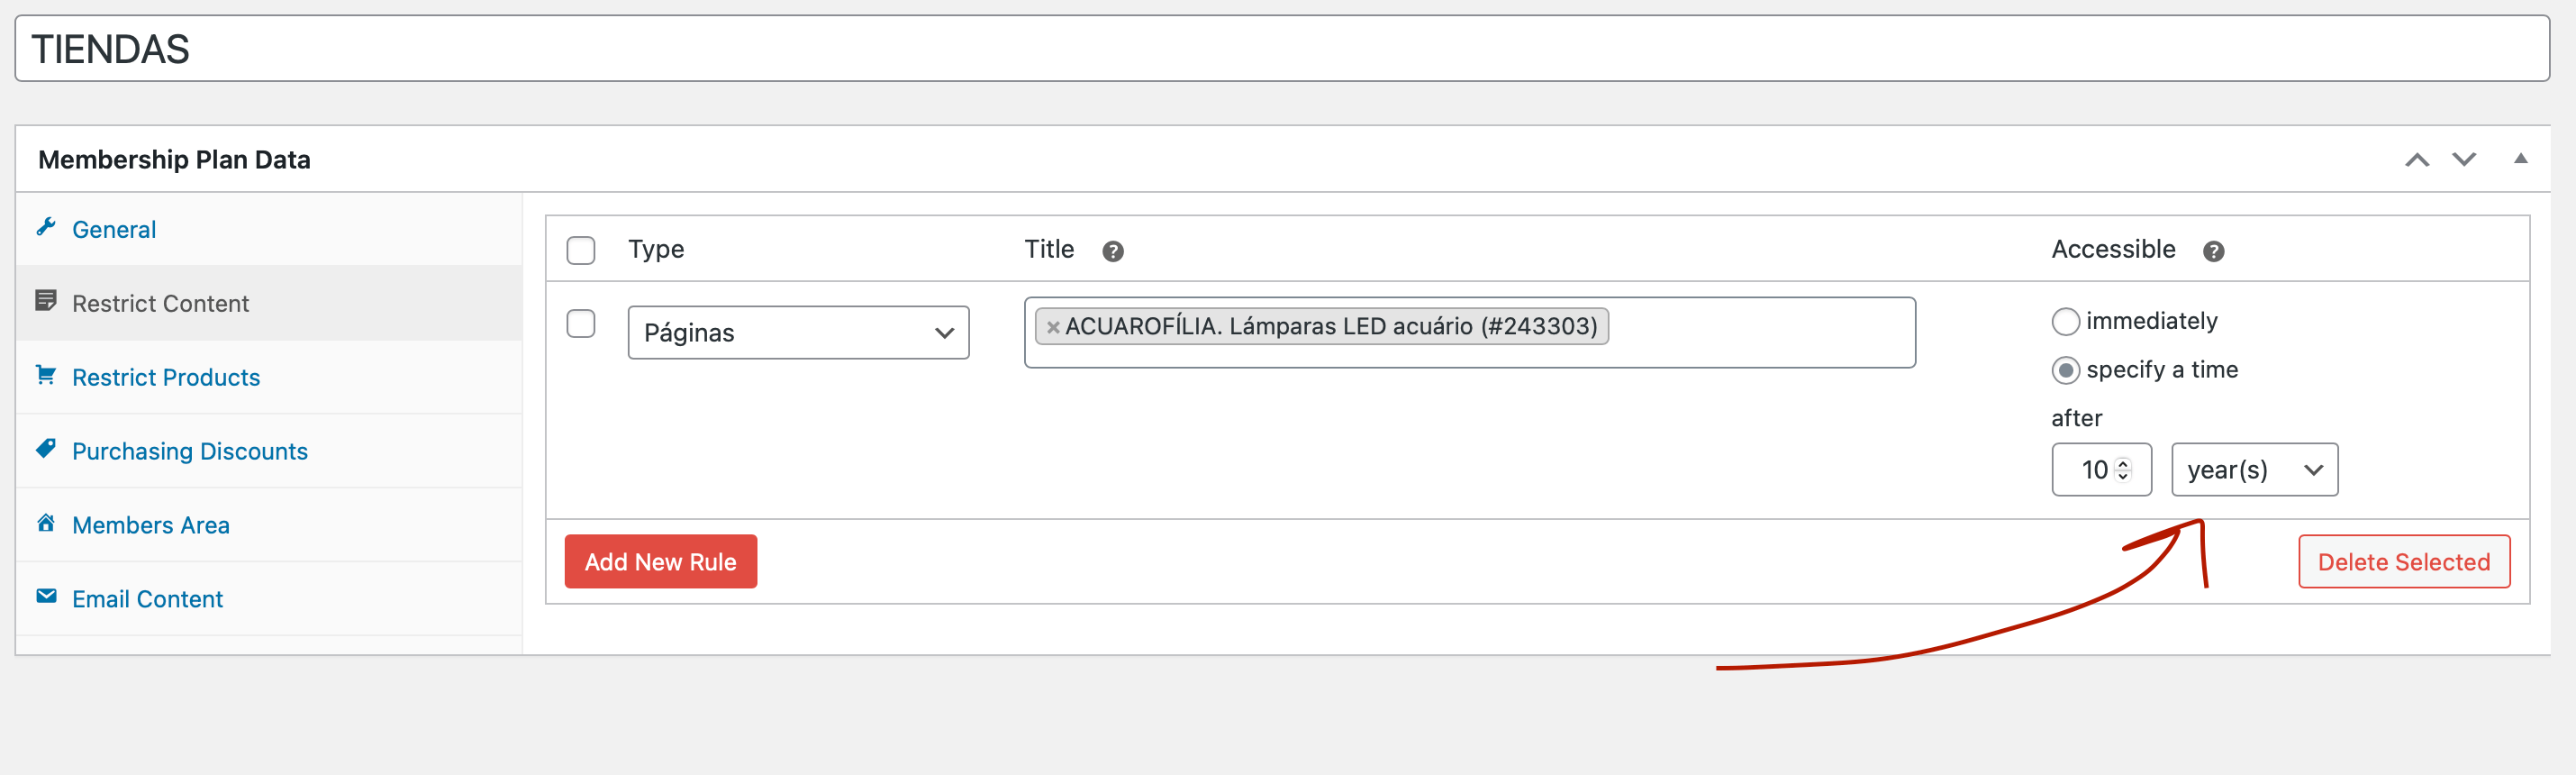
Task: Click the help icon next to Accessible
Action: [x=2214, y=251]
